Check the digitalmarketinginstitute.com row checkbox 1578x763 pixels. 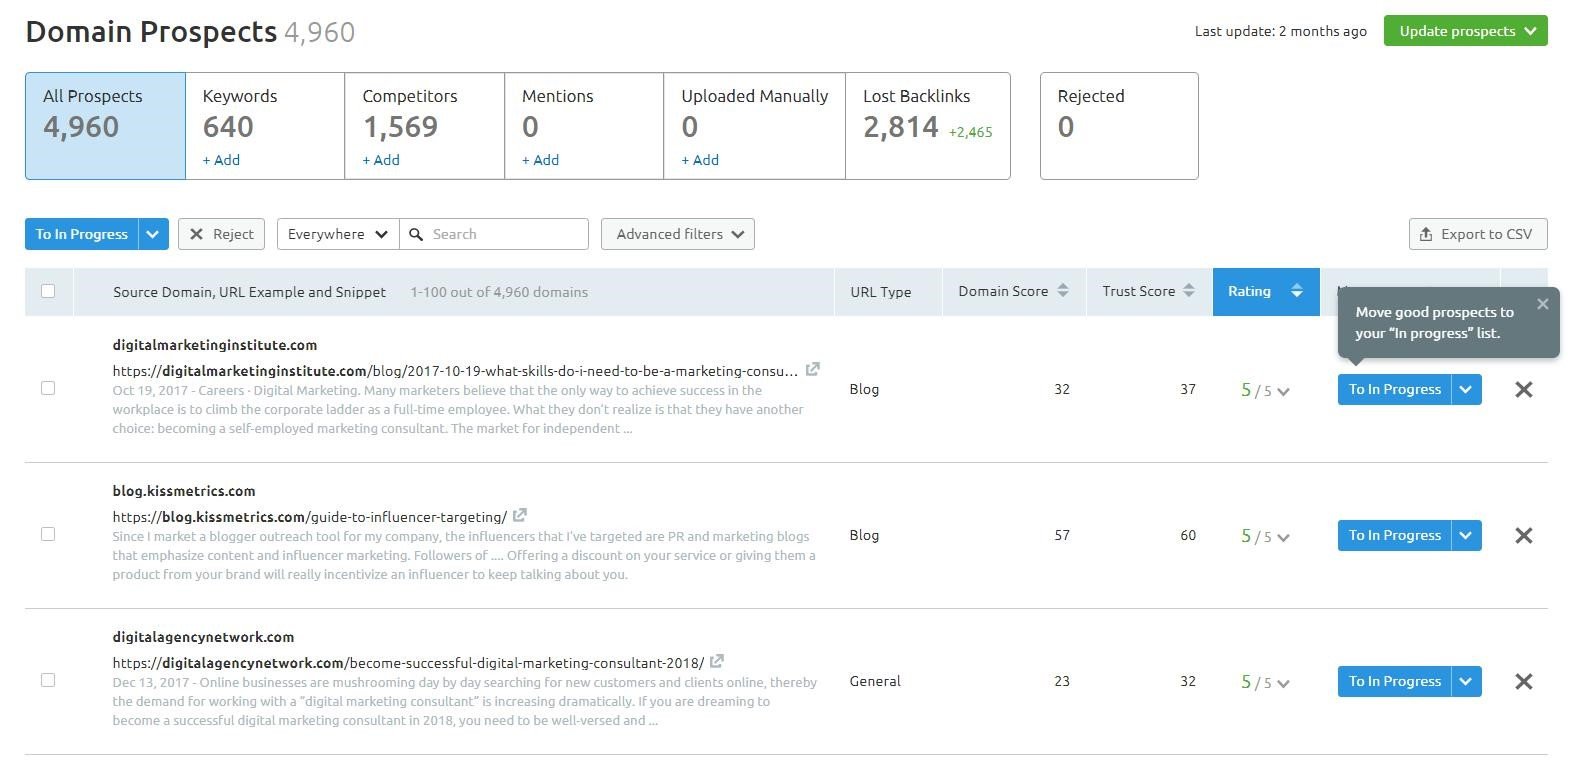[48, 388]
